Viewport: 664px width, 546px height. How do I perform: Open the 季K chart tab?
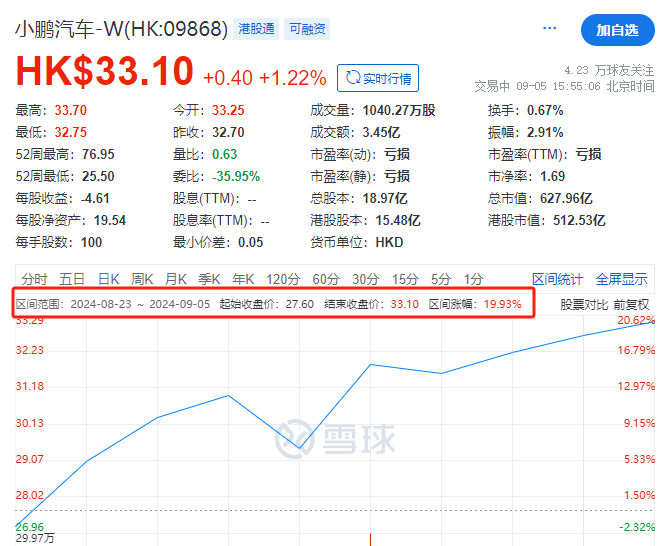click(x=209, y=279)
